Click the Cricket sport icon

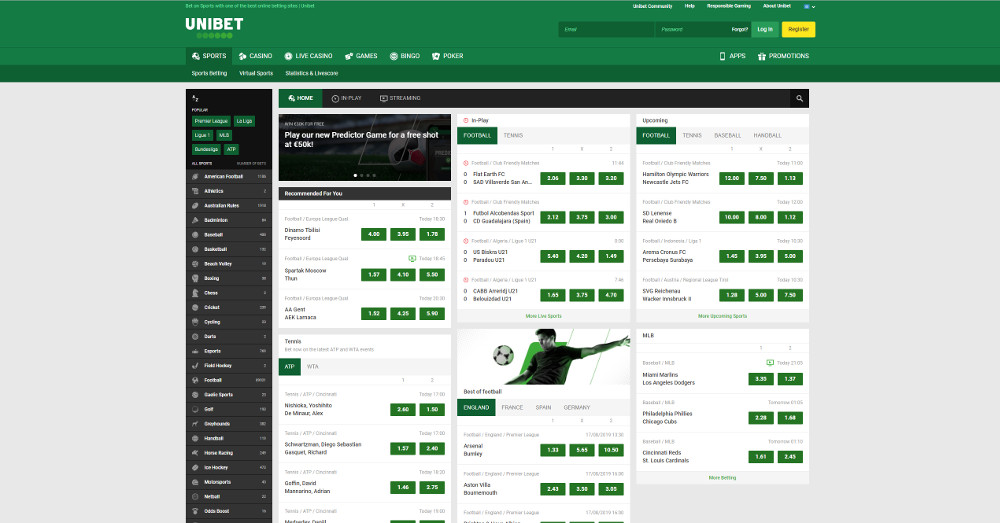(196, 307)
